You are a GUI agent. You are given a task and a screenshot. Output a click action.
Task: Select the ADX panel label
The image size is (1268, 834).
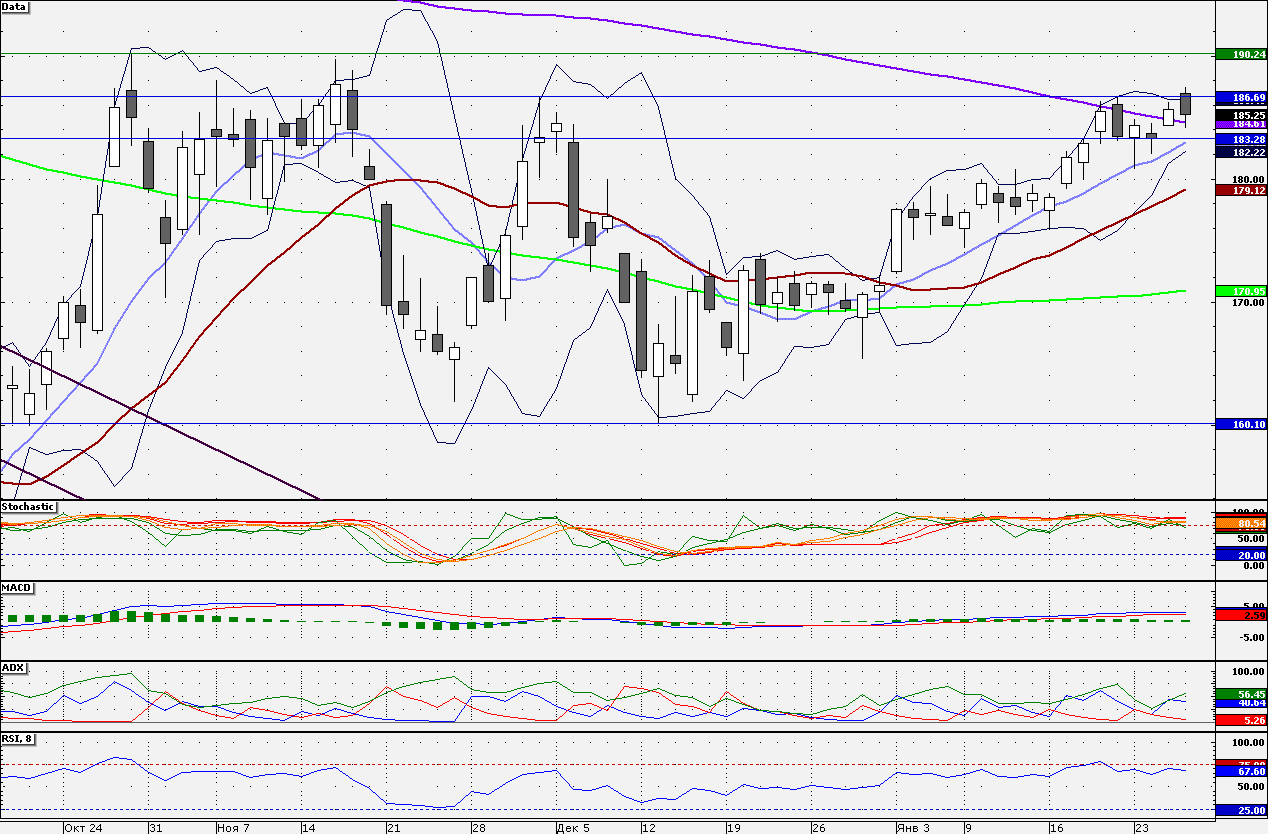(x=13, y=667)
